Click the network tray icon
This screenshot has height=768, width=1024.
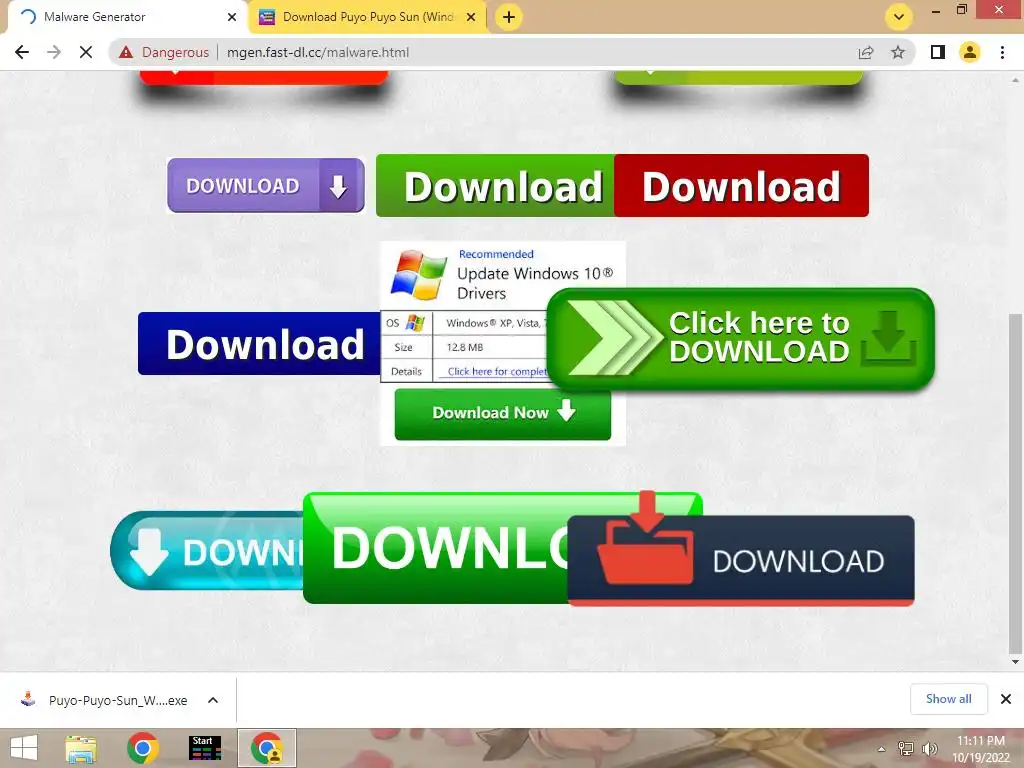click(906, 749)
